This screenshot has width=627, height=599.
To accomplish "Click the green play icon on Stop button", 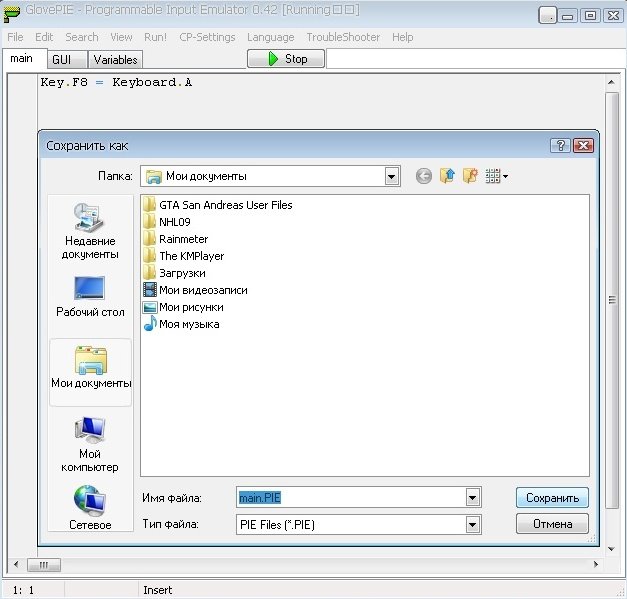I will click(x=273, y=59).
